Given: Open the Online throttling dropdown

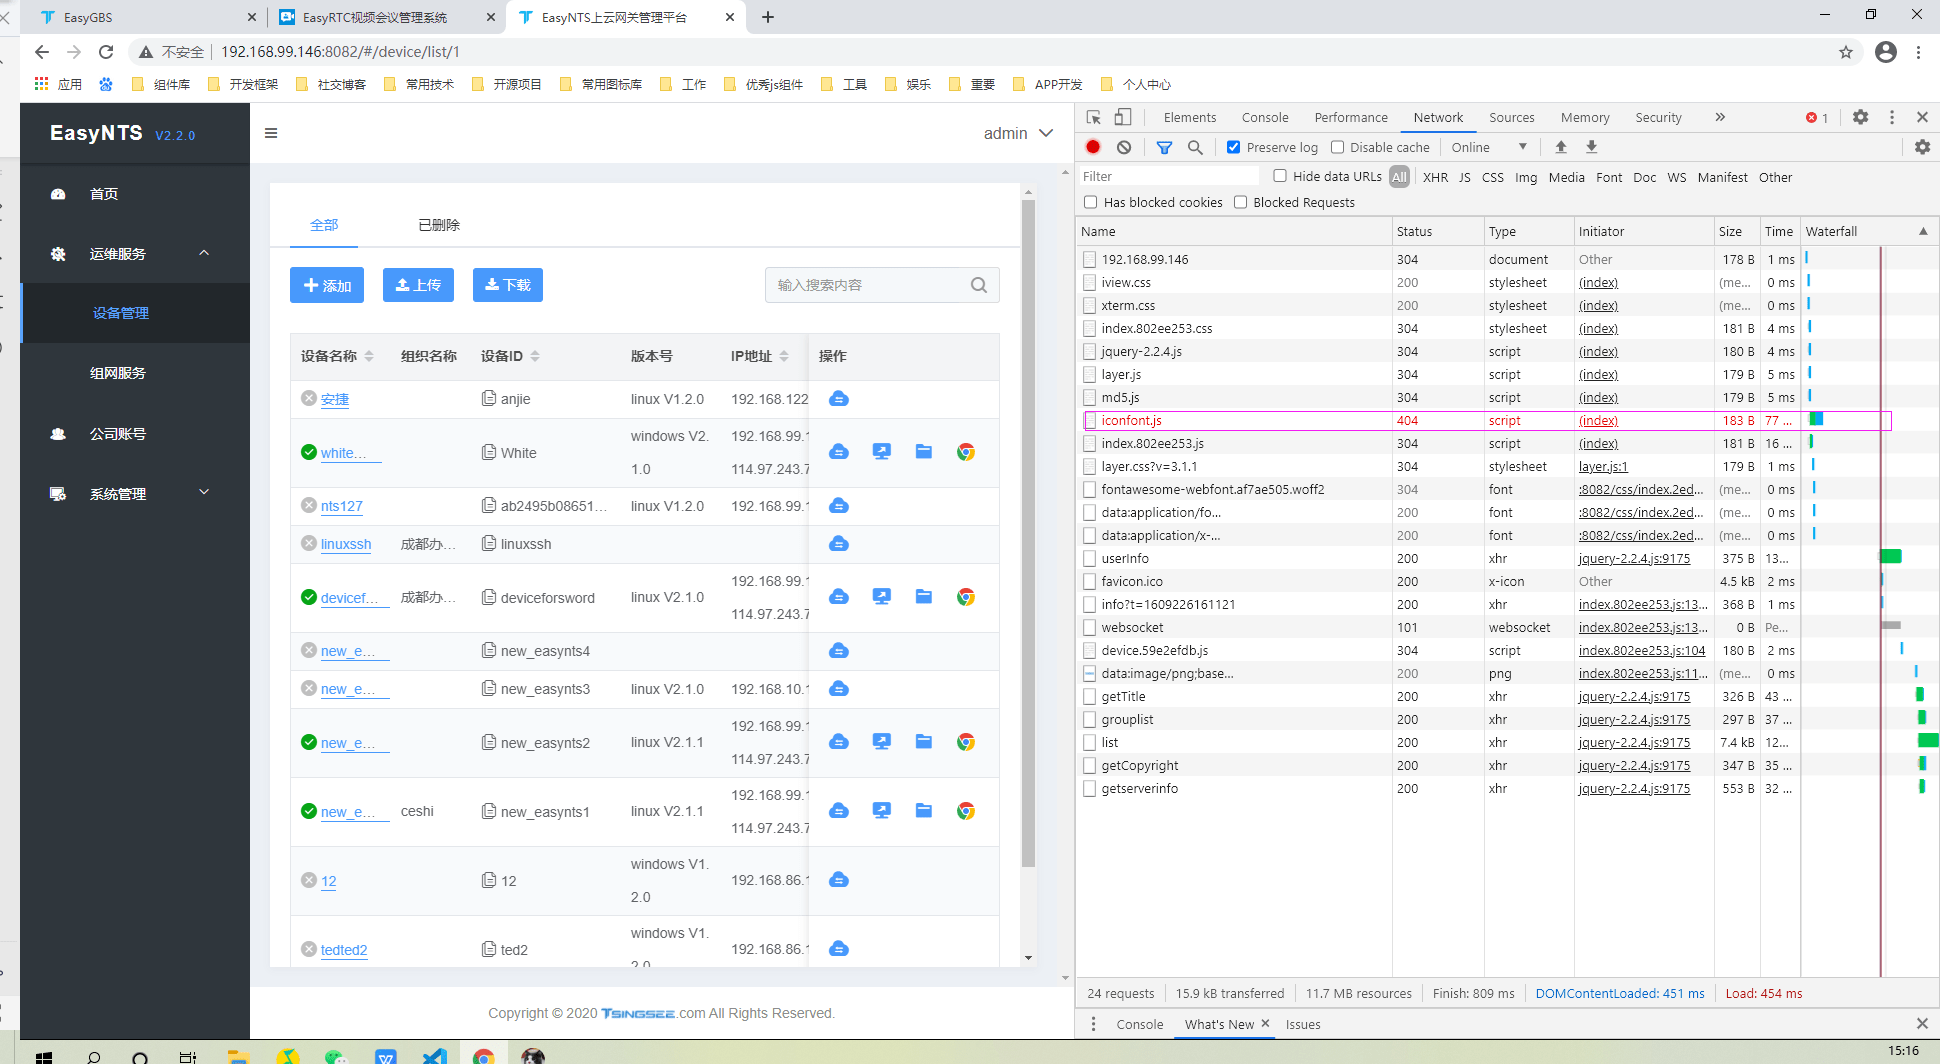Looking at the screenshot, I should point(1489,147).
